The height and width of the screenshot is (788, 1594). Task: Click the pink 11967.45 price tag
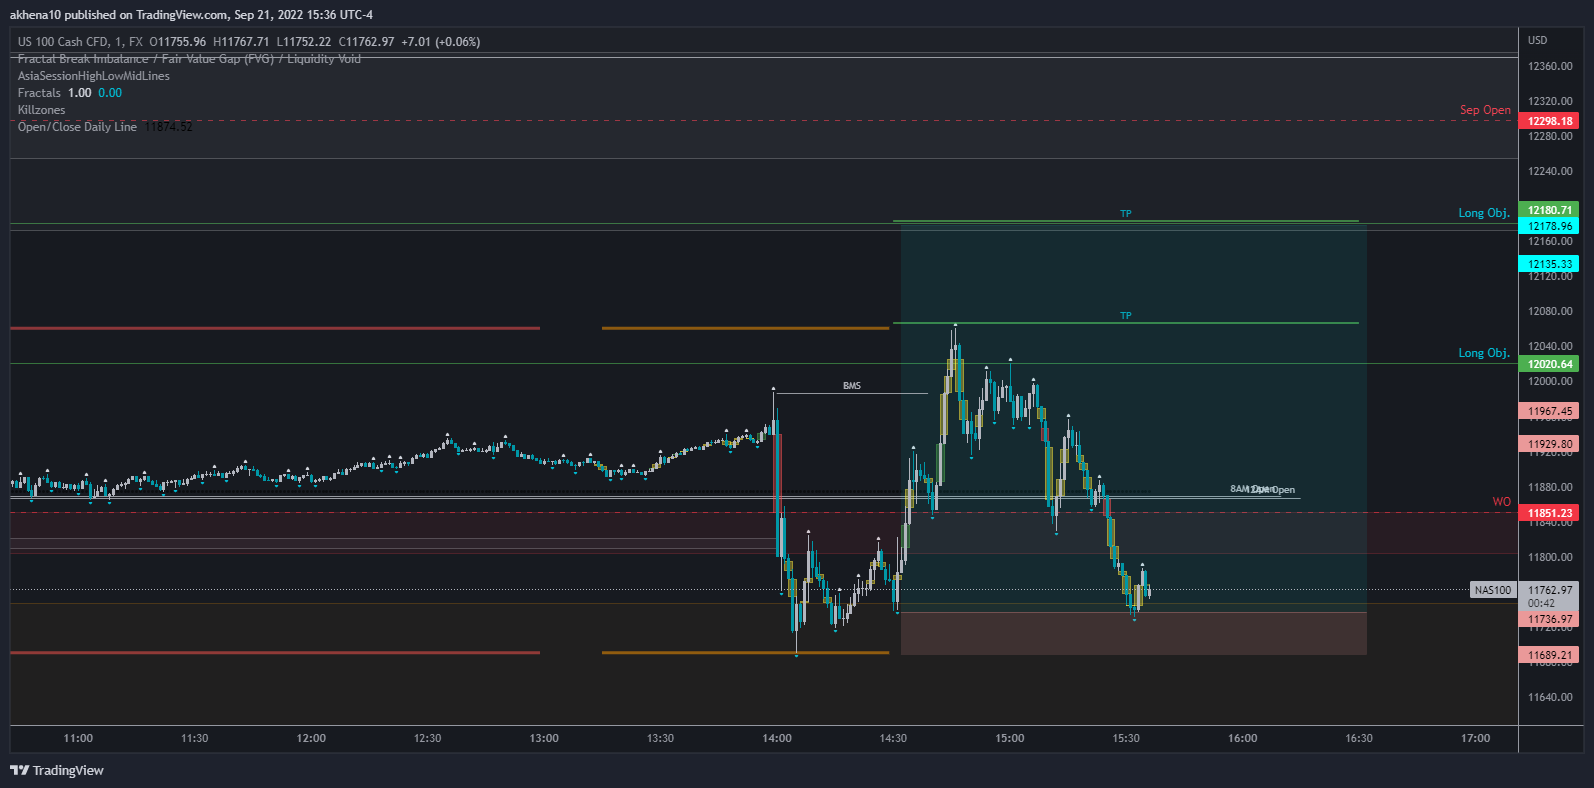point(1549,411)
